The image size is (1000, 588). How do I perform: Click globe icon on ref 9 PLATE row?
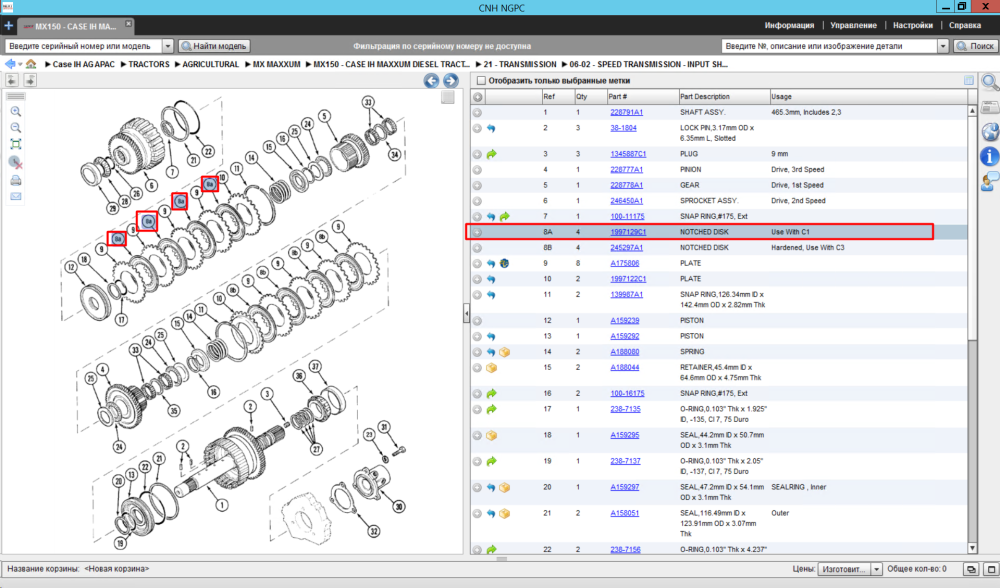(504, 263)
